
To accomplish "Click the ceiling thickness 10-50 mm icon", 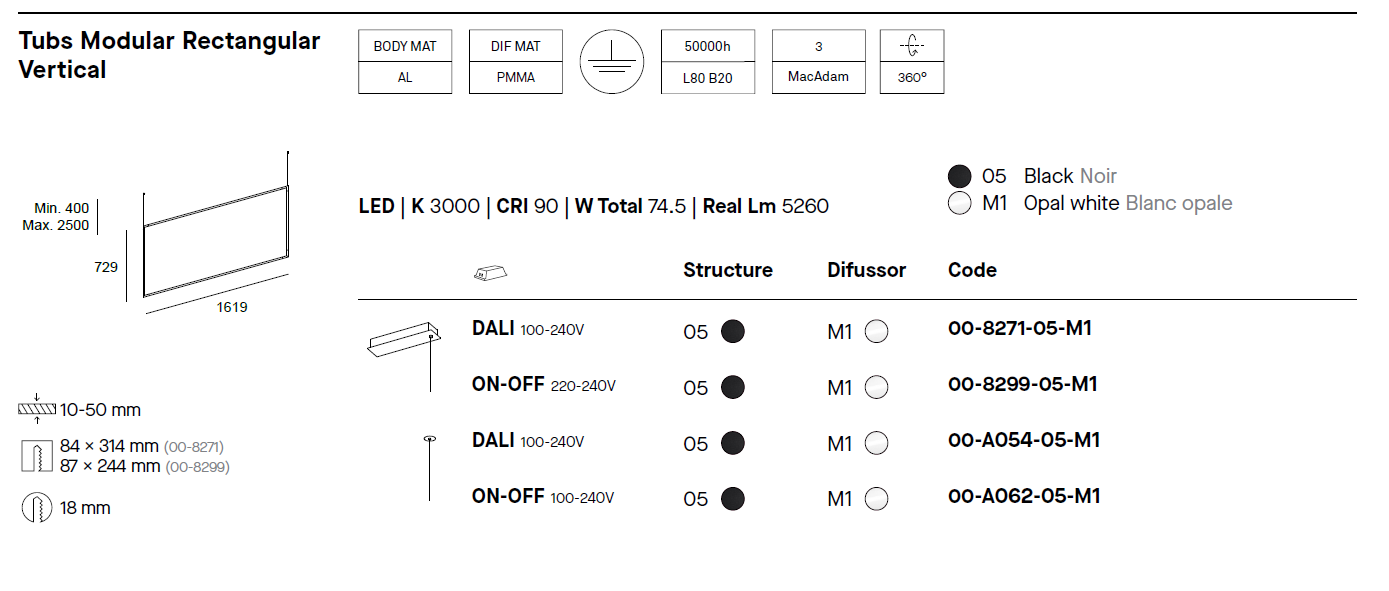I will click(x=37, y=410).
